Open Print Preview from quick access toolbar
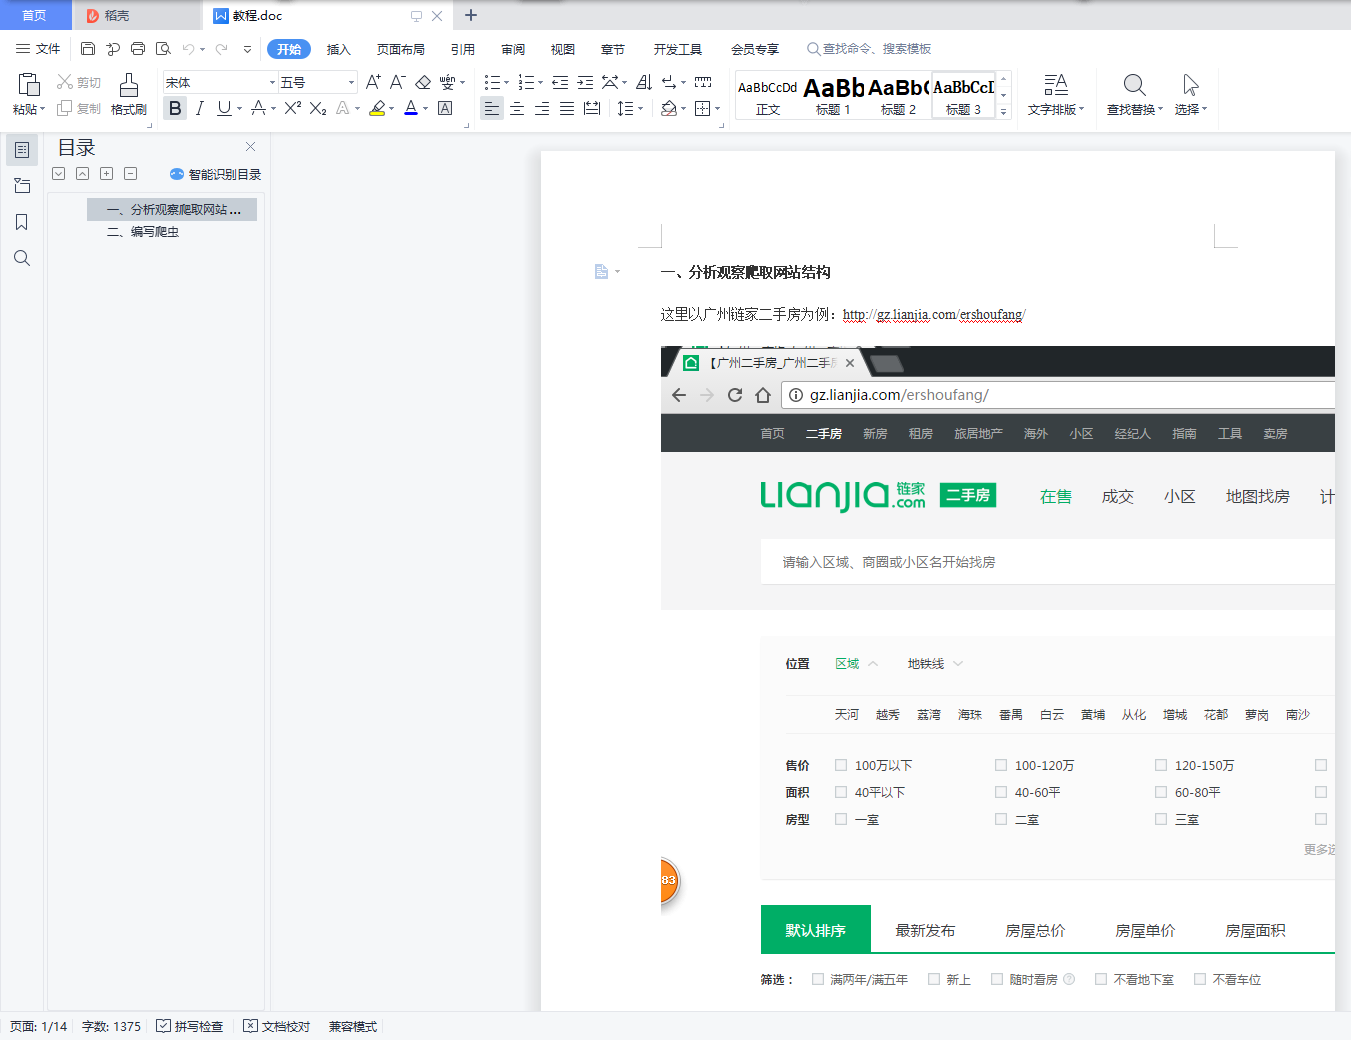The height and width of the screenshot is (1040, 1351). (x=163, y=49)
